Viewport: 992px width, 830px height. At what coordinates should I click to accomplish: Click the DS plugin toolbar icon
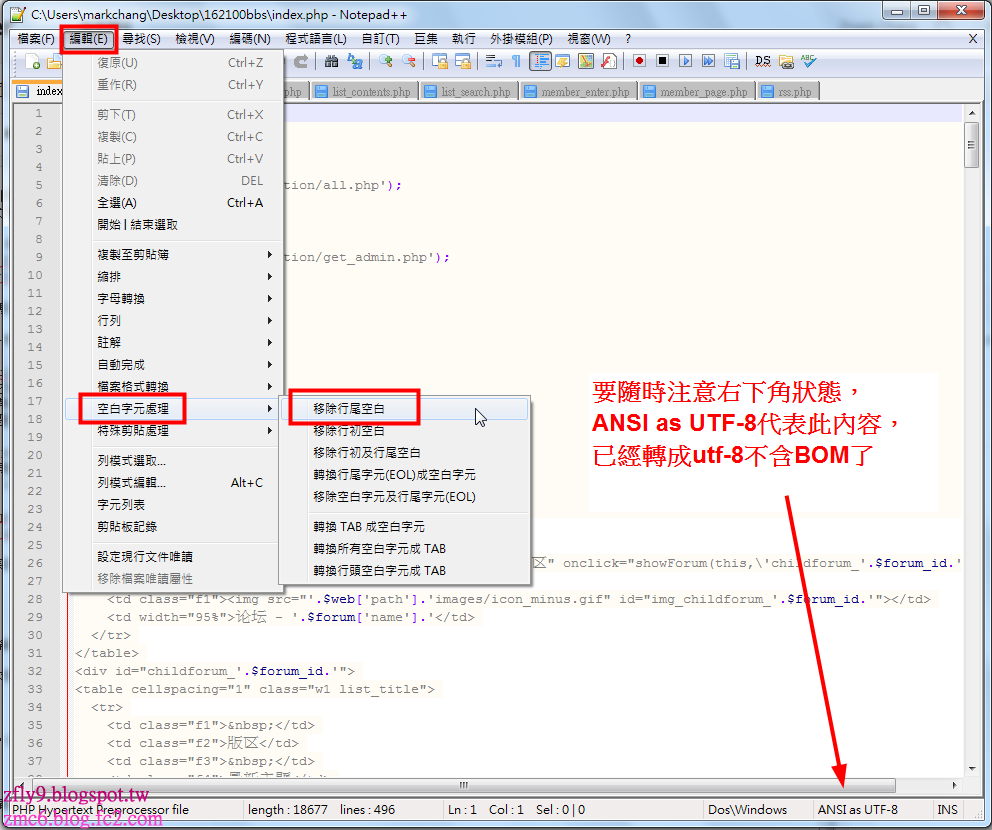[763, 61]
